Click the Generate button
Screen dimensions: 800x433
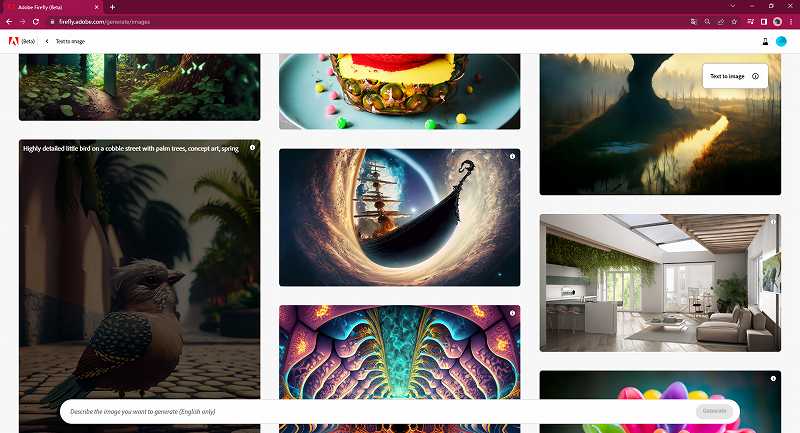(714, 411)
